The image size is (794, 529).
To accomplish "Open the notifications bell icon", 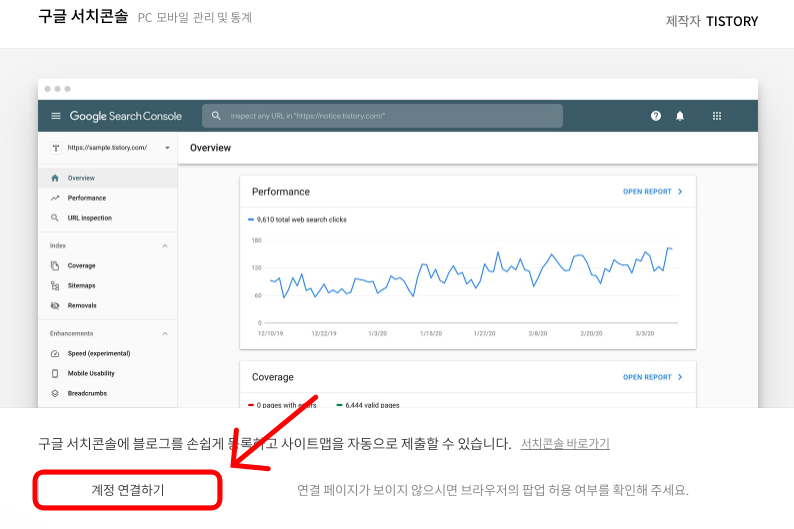I will tap(680, 116).
